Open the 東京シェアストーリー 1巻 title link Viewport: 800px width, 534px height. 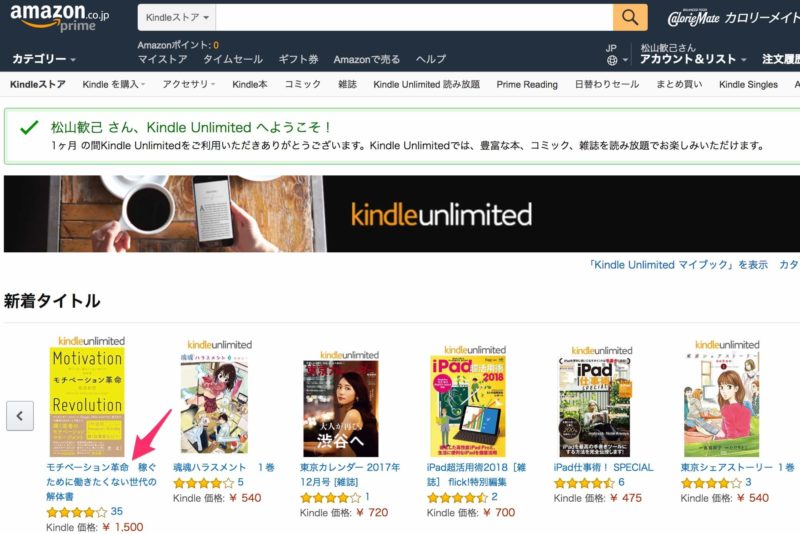737,467
